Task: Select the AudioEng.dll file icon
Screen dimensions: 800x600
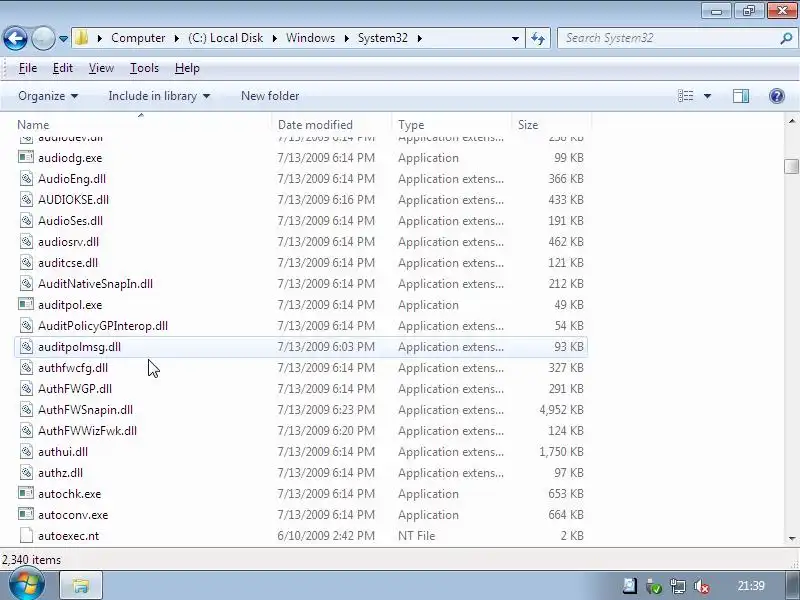Action: coord(26,179)
